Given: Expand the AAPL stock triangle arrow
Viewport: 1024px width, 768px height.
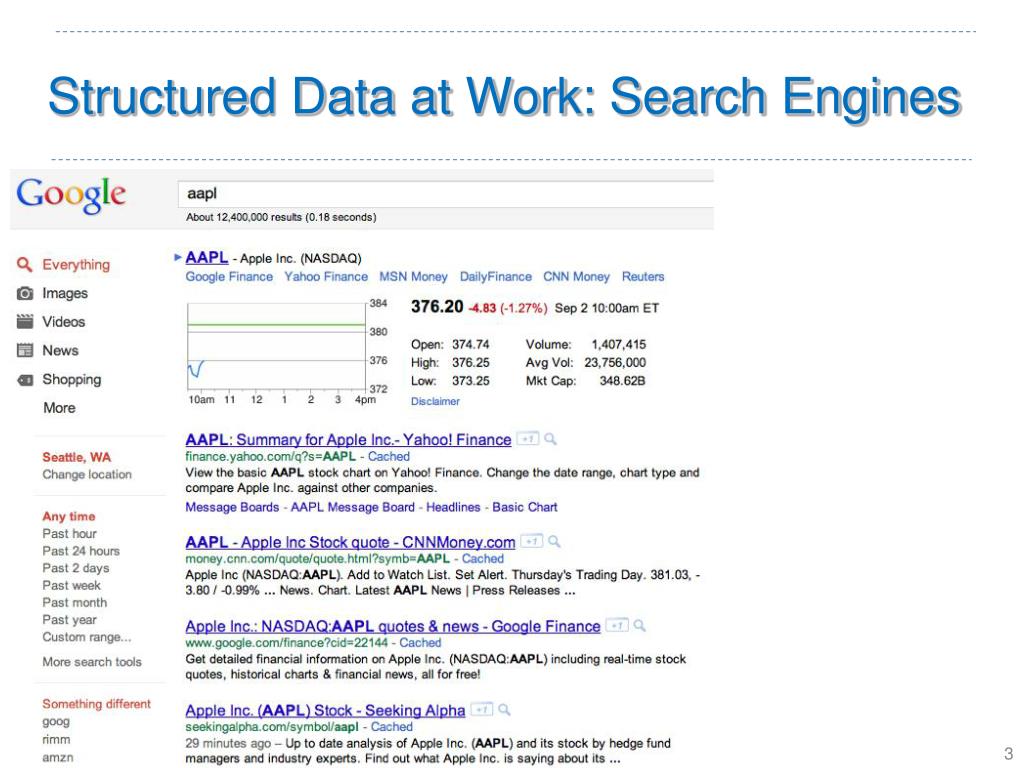Looking at the screenshot, I should click(x=178, y=257).
